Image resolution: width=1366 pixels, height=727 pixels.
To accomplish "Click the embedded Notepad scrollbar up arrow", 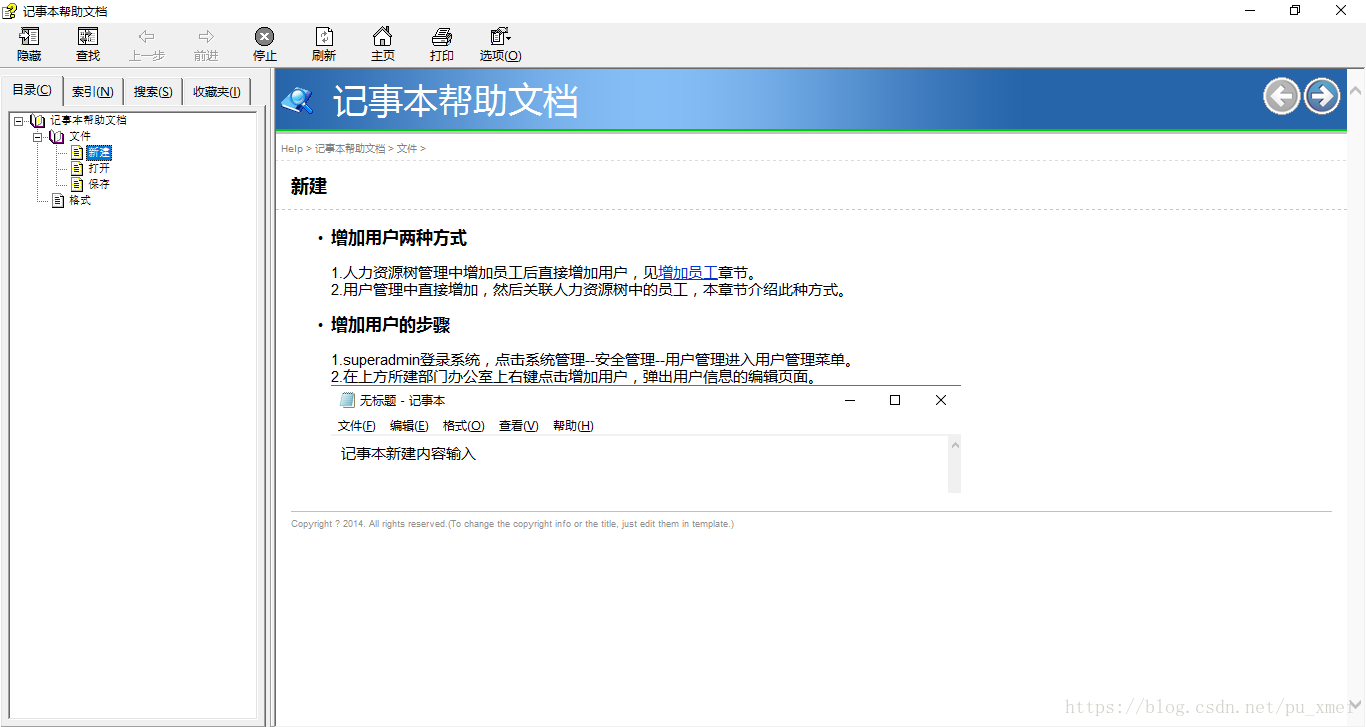I will coord(955,445).
